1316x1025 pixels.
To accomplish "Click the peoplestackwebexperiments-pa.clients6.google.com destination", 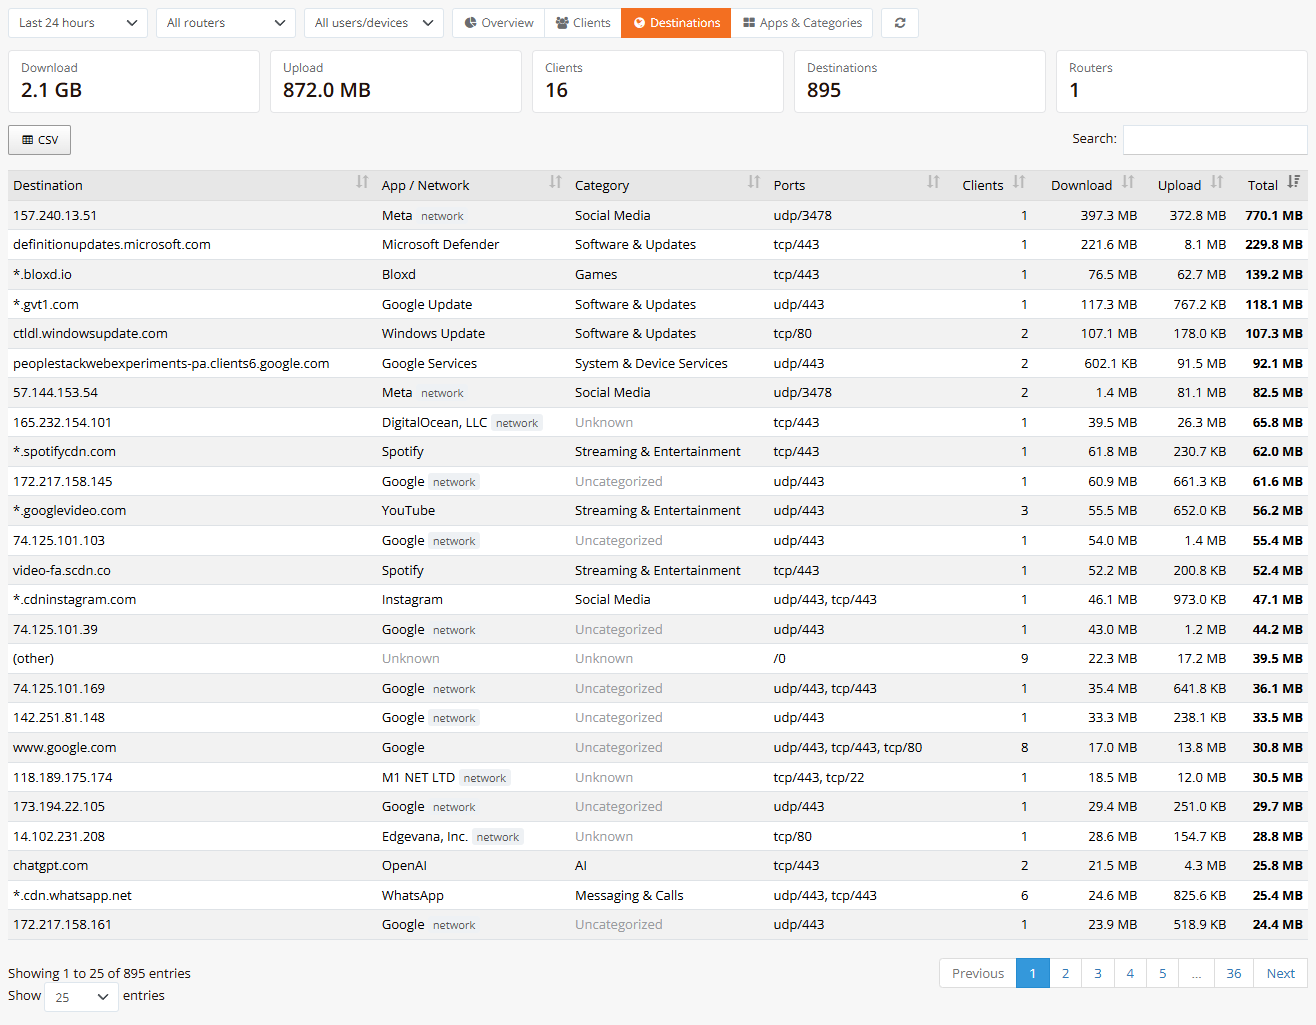I will point(171,363).
